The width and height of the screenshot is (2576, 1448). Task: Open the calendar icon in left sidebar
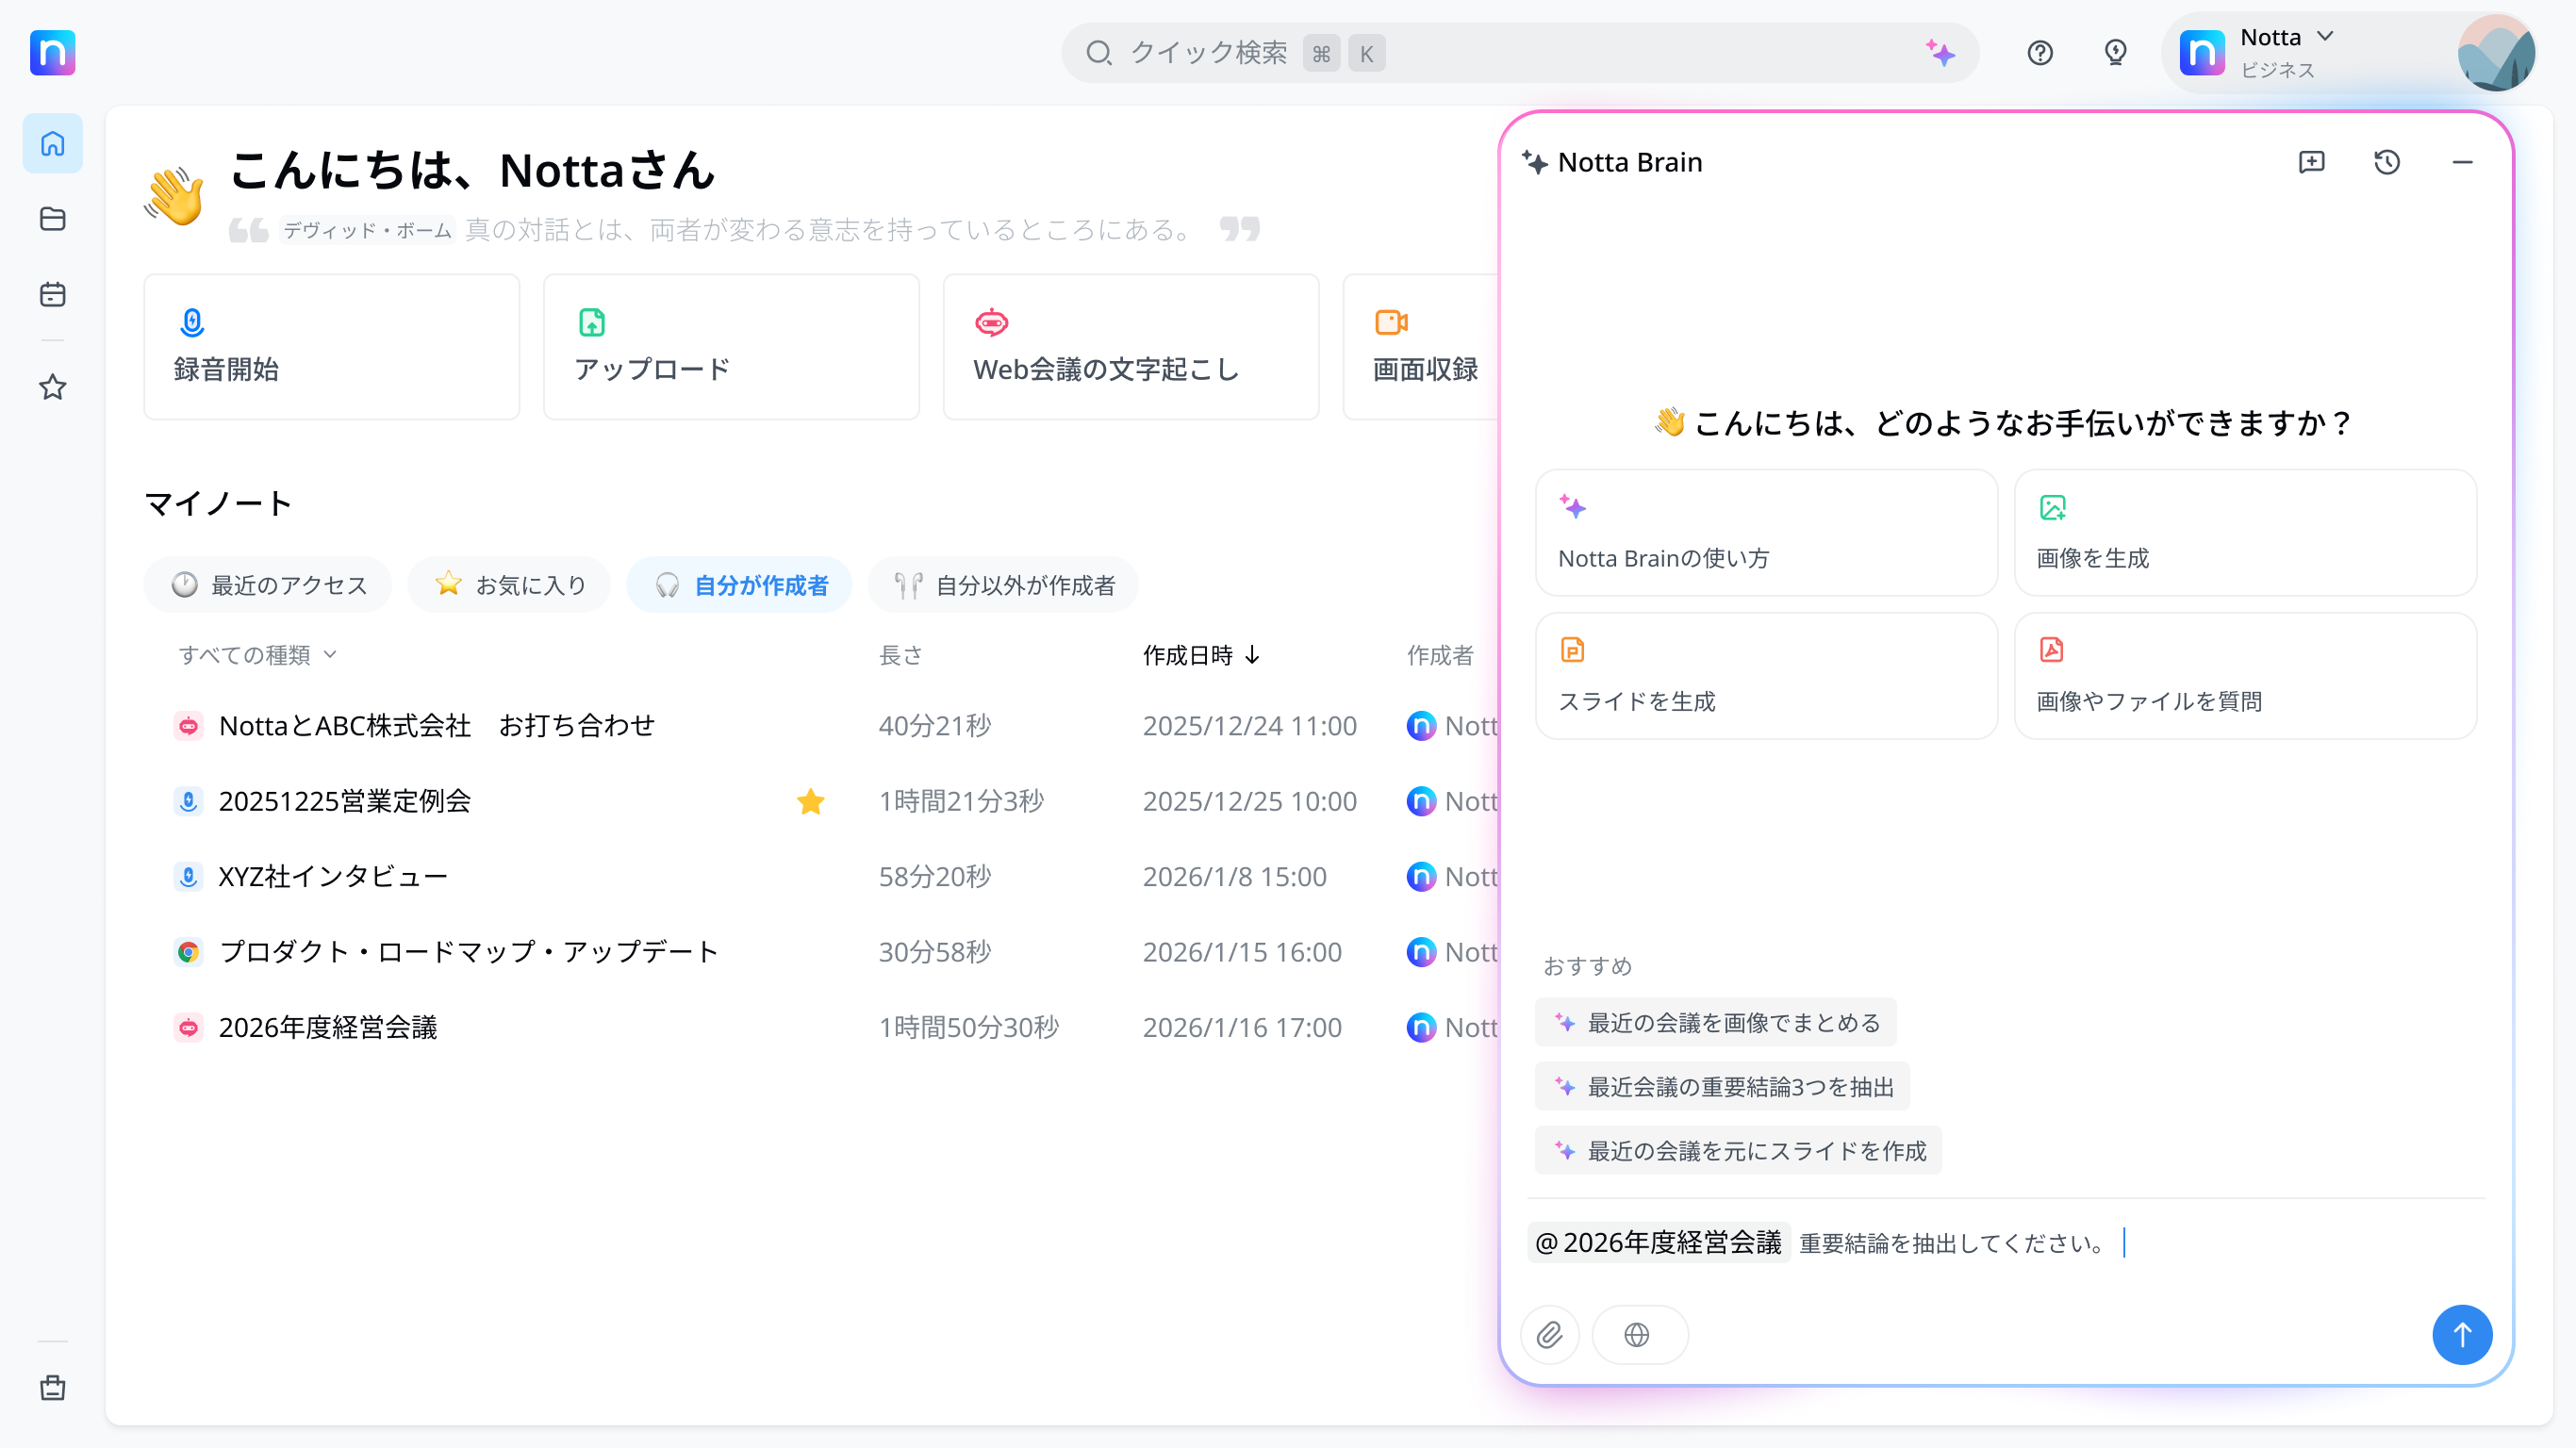pyautogui.click(x=52, y=295)
